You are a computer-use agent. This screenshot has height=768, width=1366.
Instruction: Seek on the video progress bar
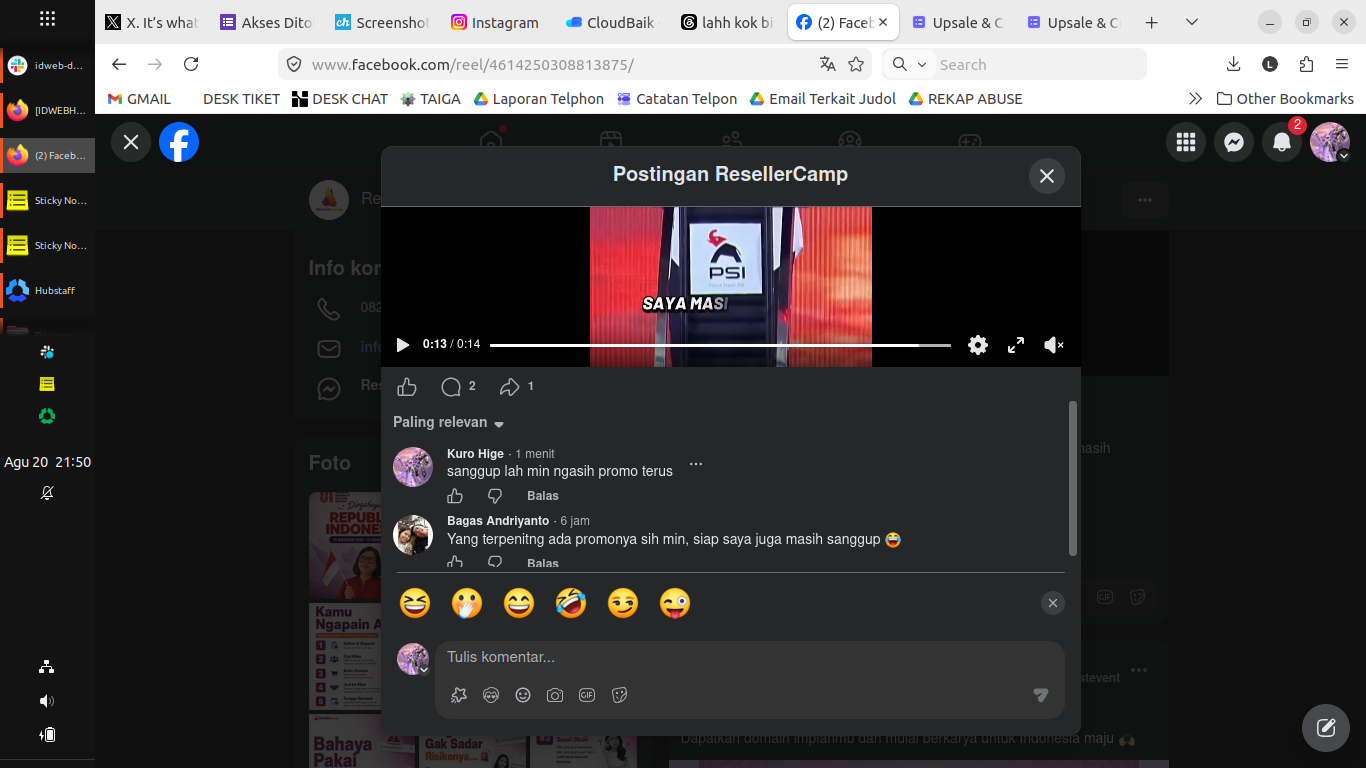point(720,345)
